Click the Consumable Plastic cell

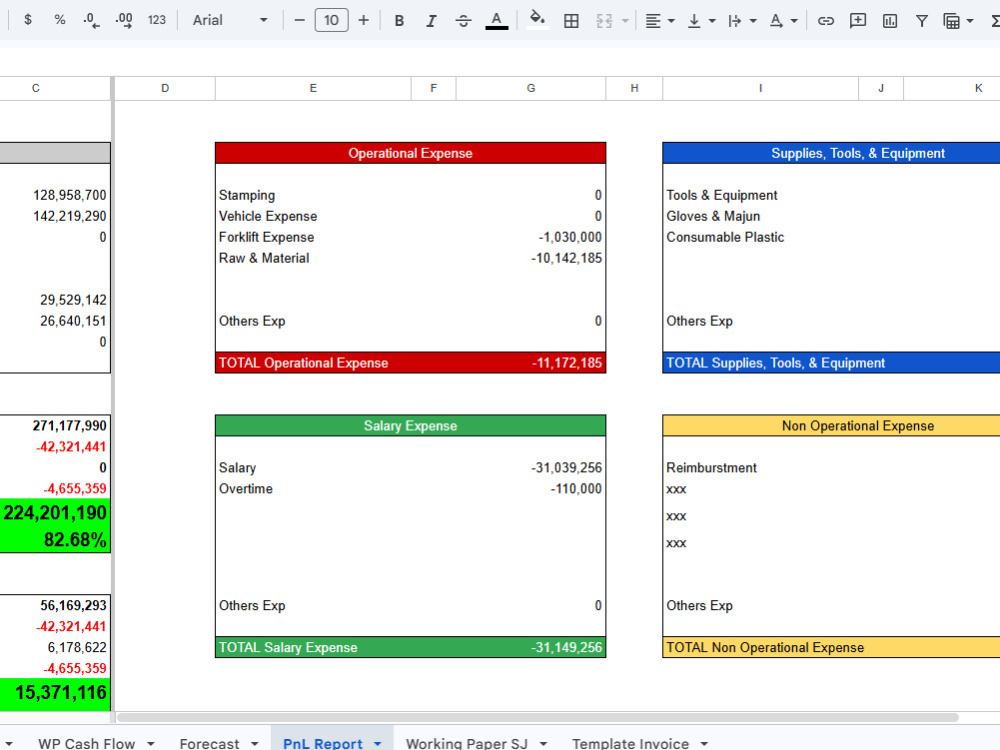coord(760,237)
